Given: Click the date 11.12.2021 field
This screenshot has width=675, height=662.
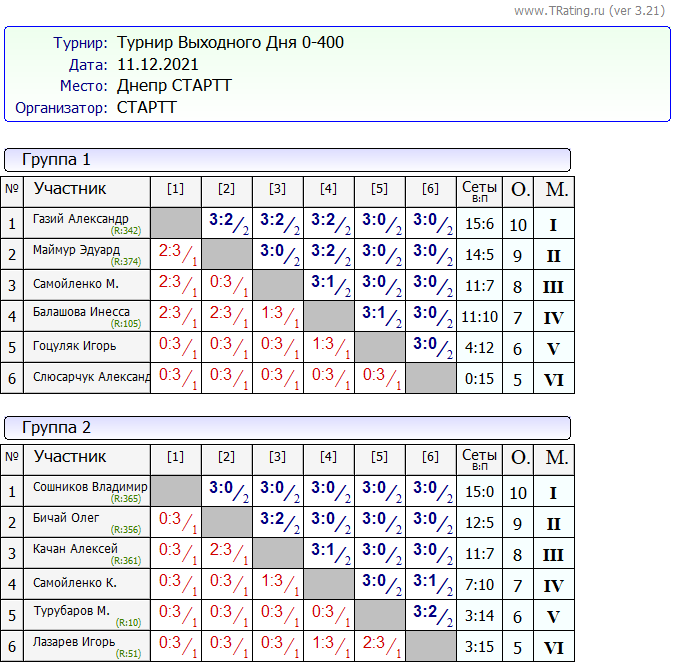Looking at the screenshot, I should (158, 65).
